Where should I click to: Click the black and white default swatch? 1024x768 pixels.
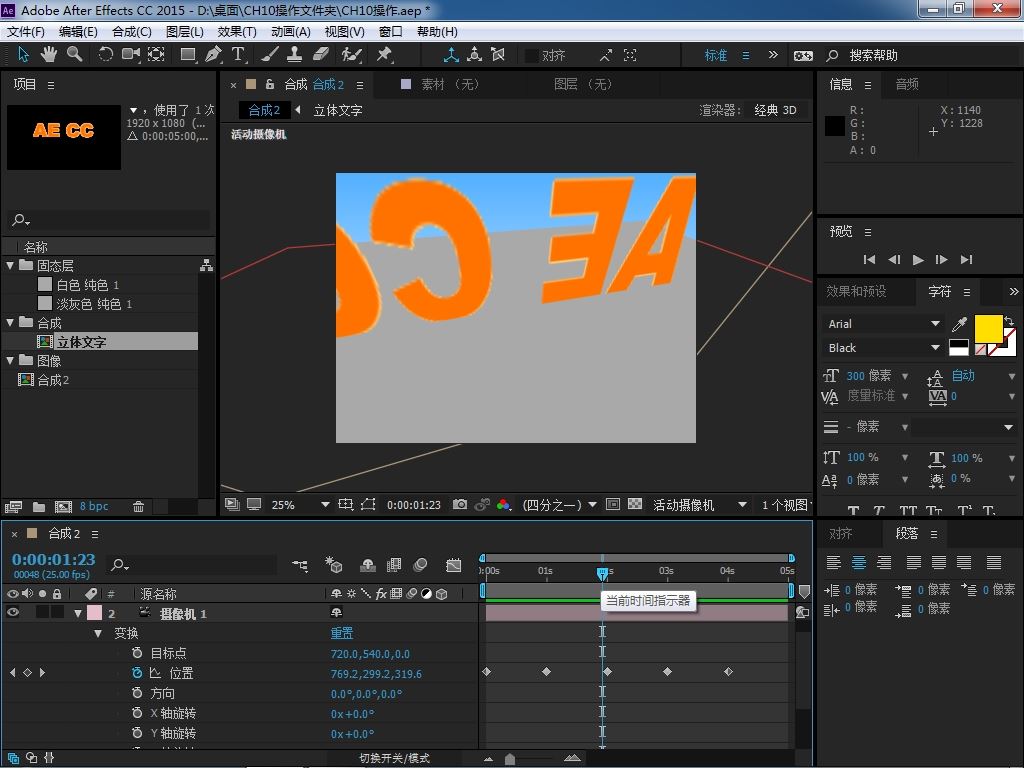coord(959,347)
